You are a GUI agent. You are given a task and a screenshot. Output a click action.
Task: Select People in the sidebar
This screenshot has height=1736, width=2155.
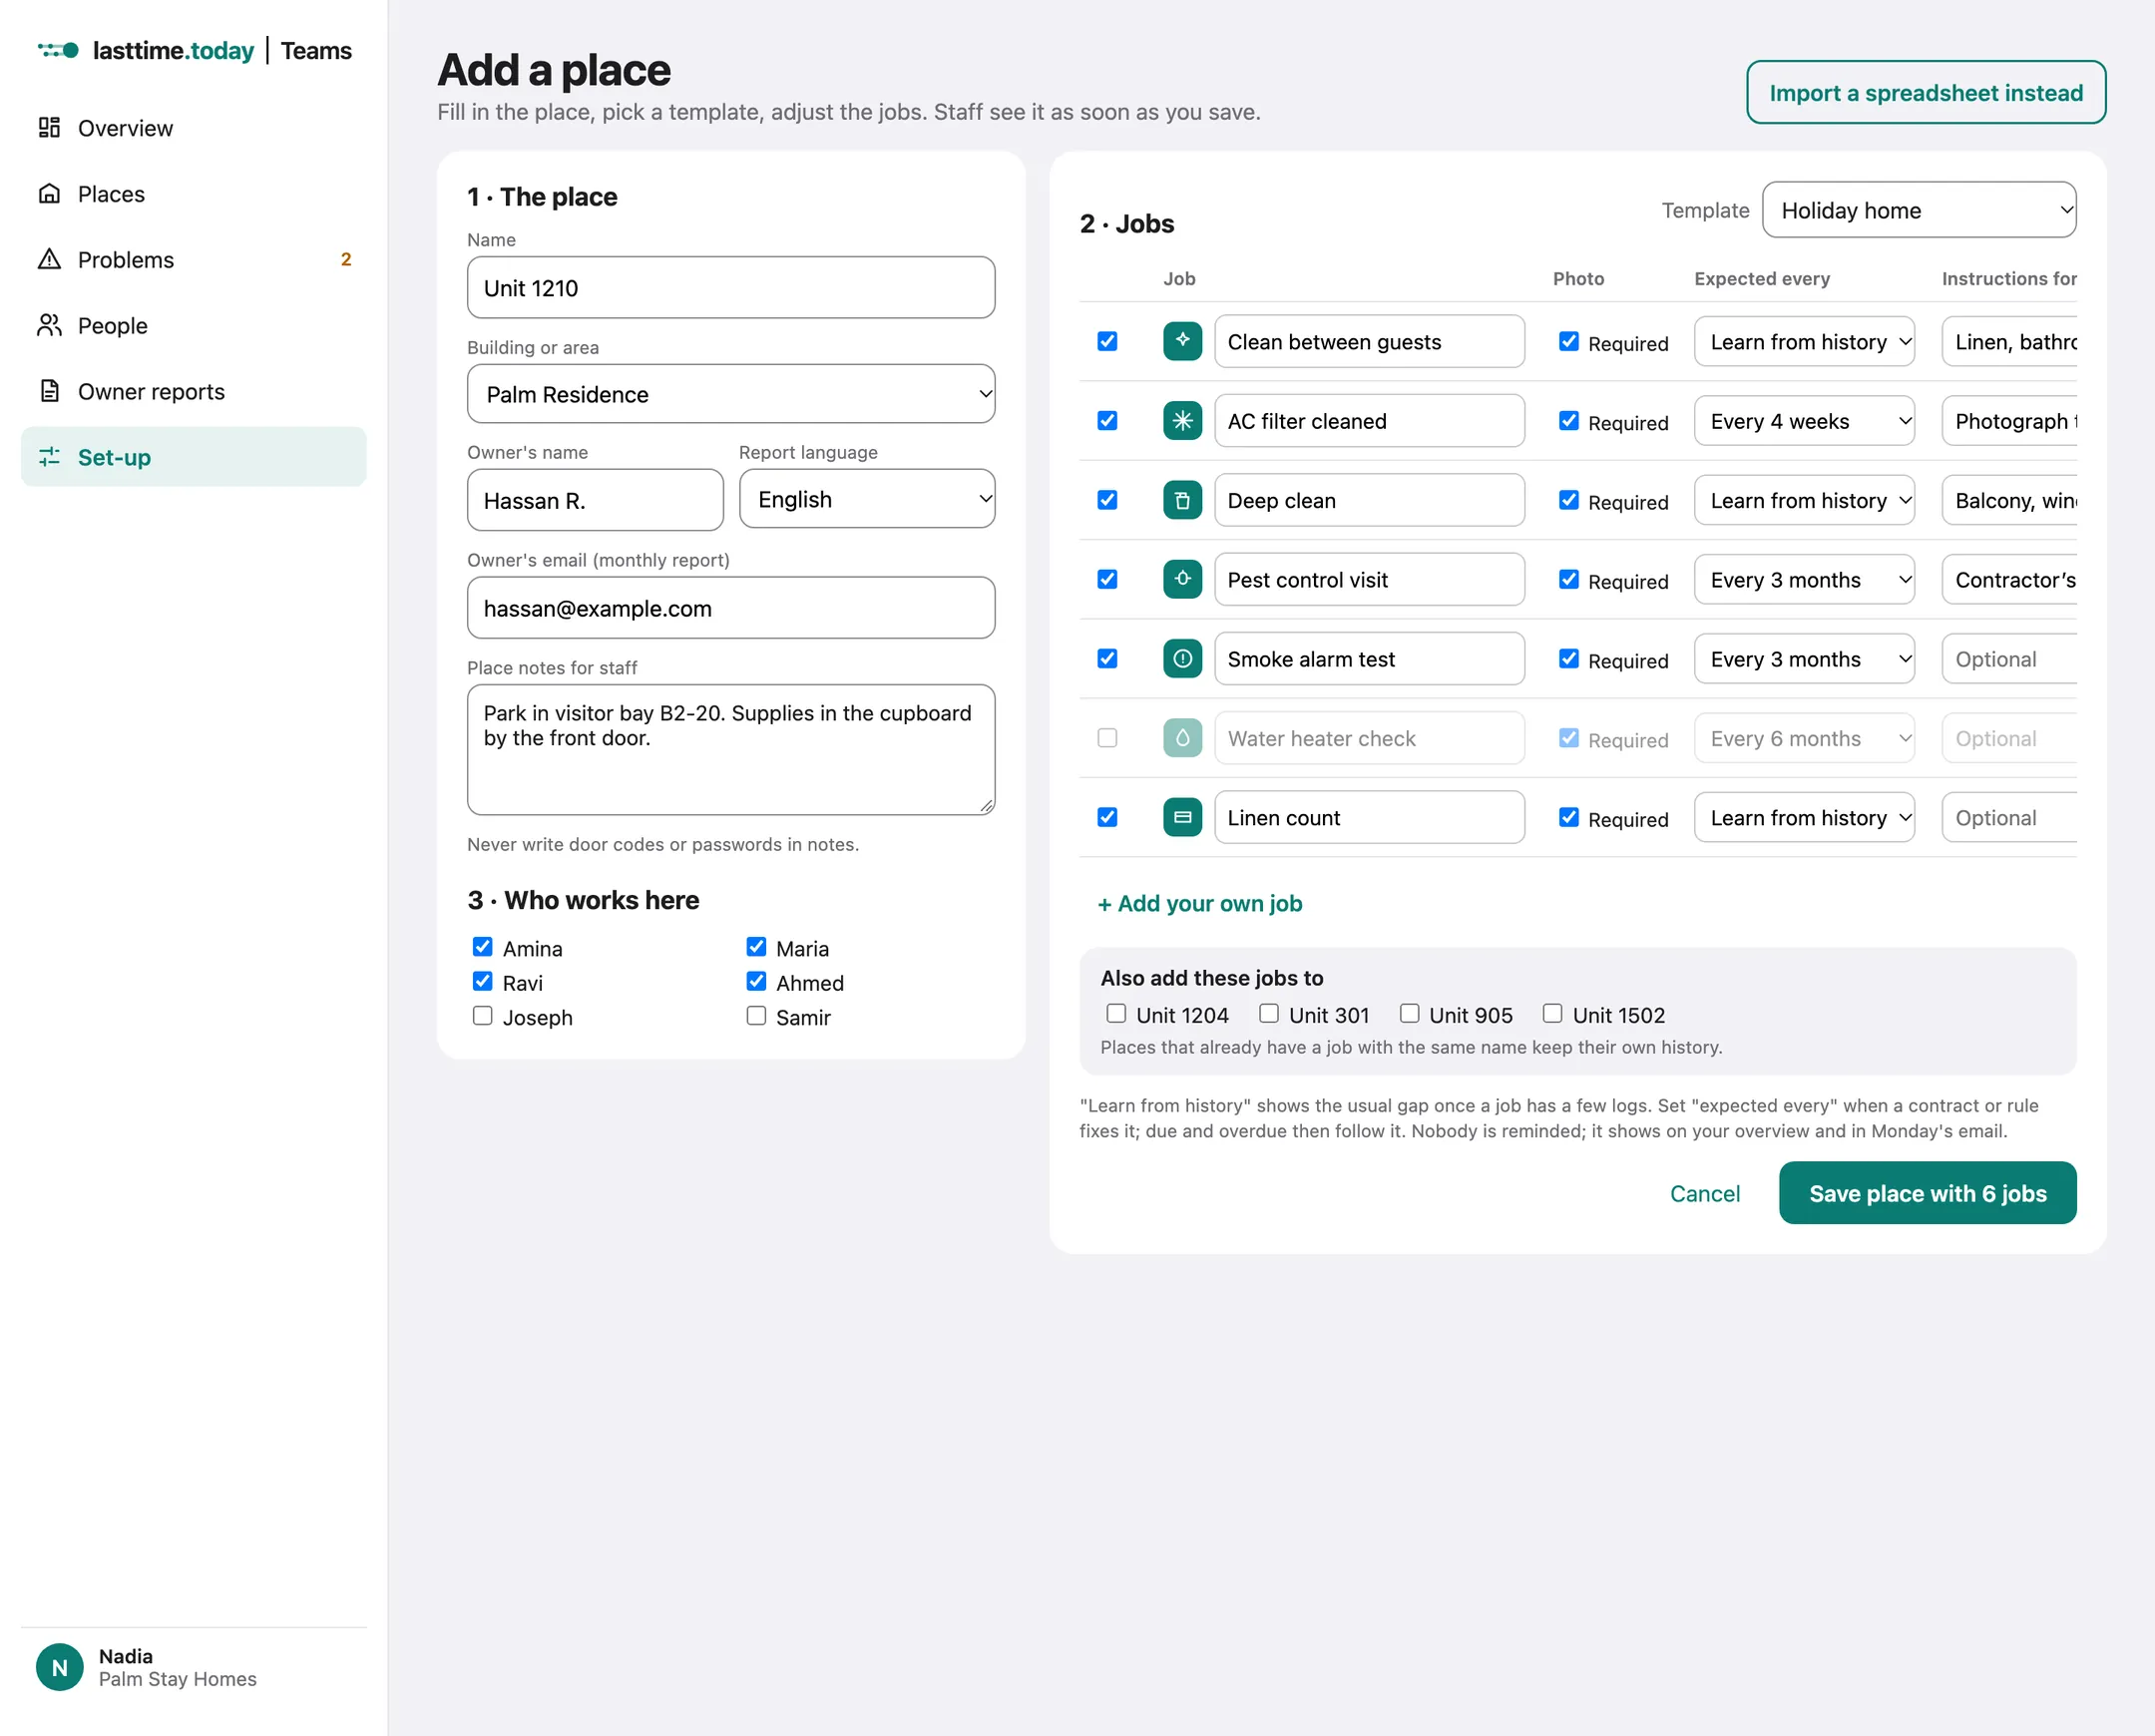pos(193,326)
